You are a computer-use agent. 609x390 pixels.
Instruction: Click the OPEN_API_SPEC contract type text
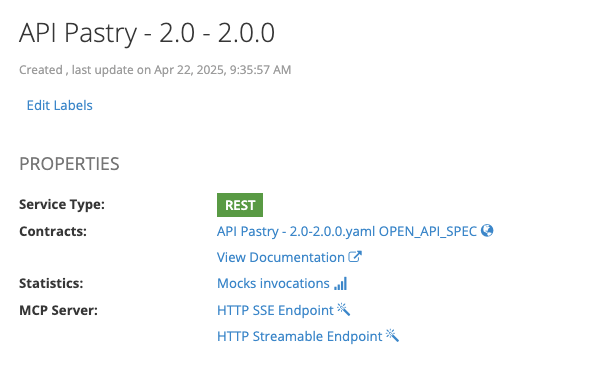[428, 231]
